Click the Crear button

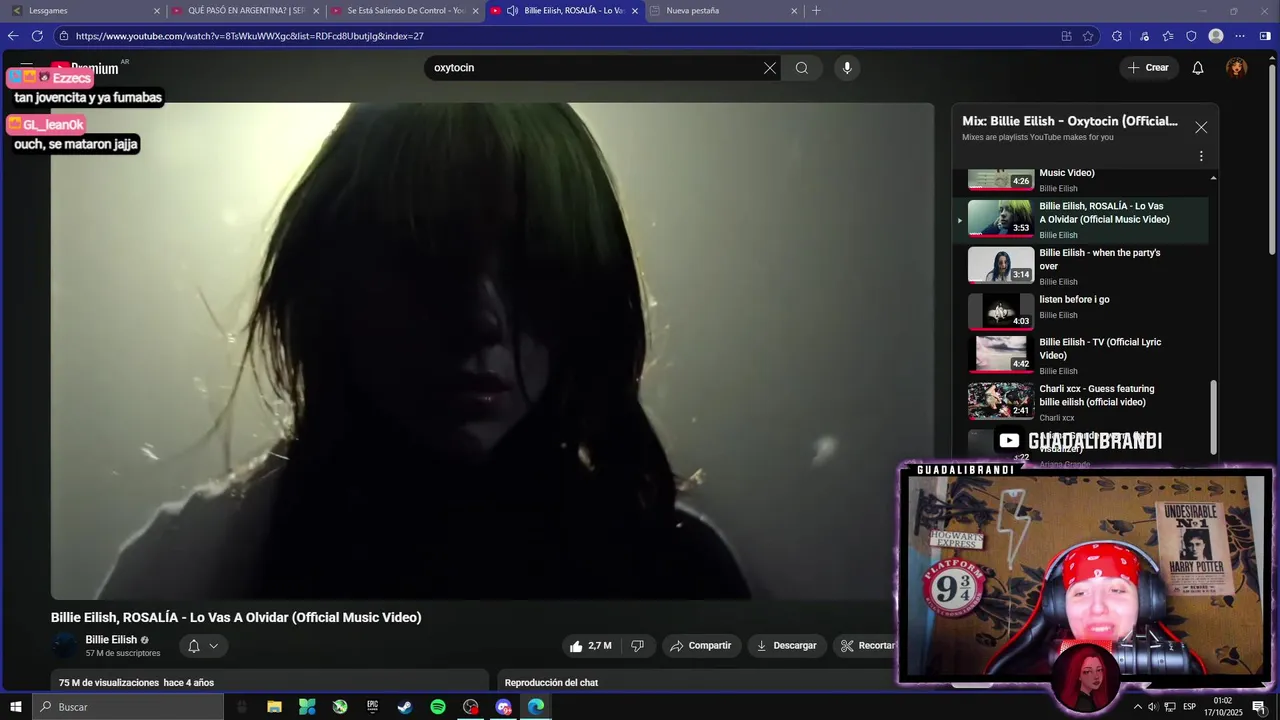1148,68
